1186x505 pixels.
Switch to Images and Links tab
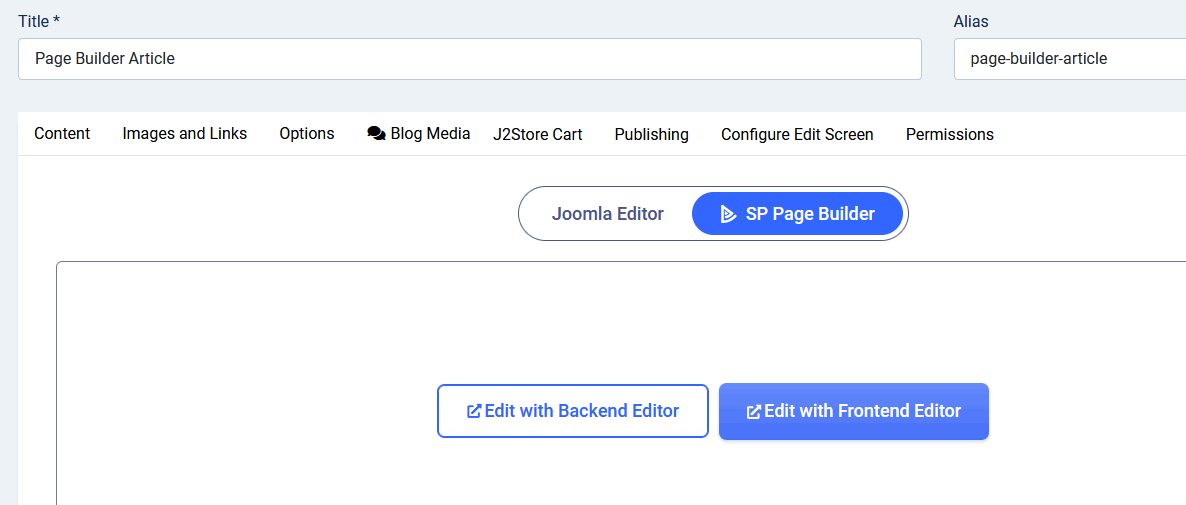[x=184, y=134]
